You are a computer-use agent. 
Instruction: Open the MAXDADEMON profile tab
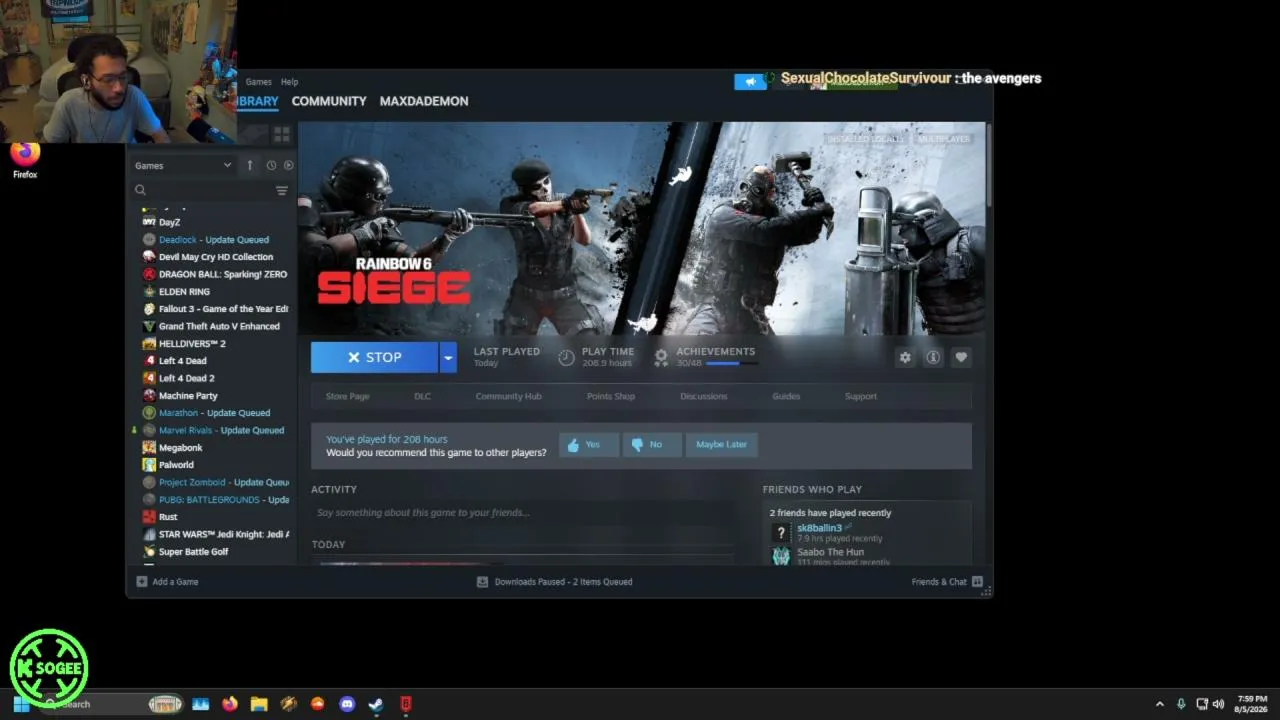point(424,101)
